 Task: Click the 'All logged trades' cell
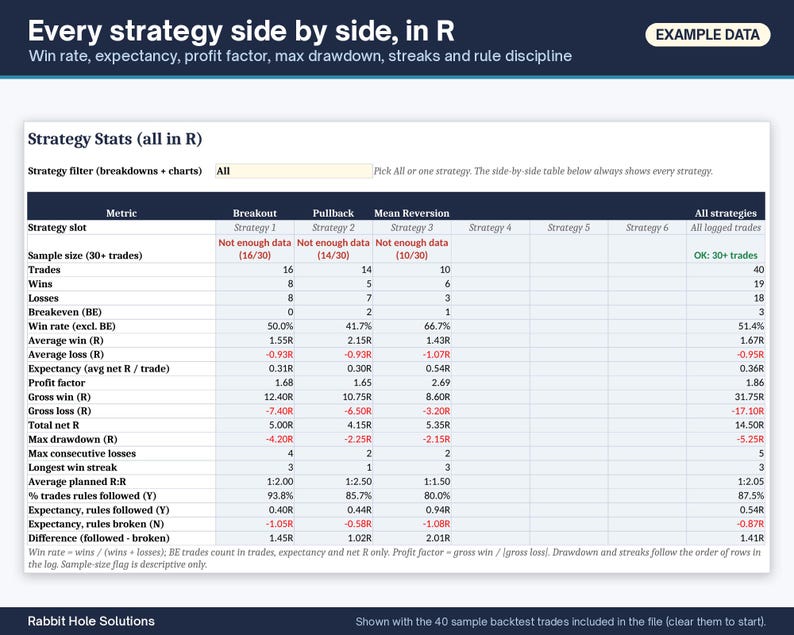pyautogui.click(x=726, y=227)
